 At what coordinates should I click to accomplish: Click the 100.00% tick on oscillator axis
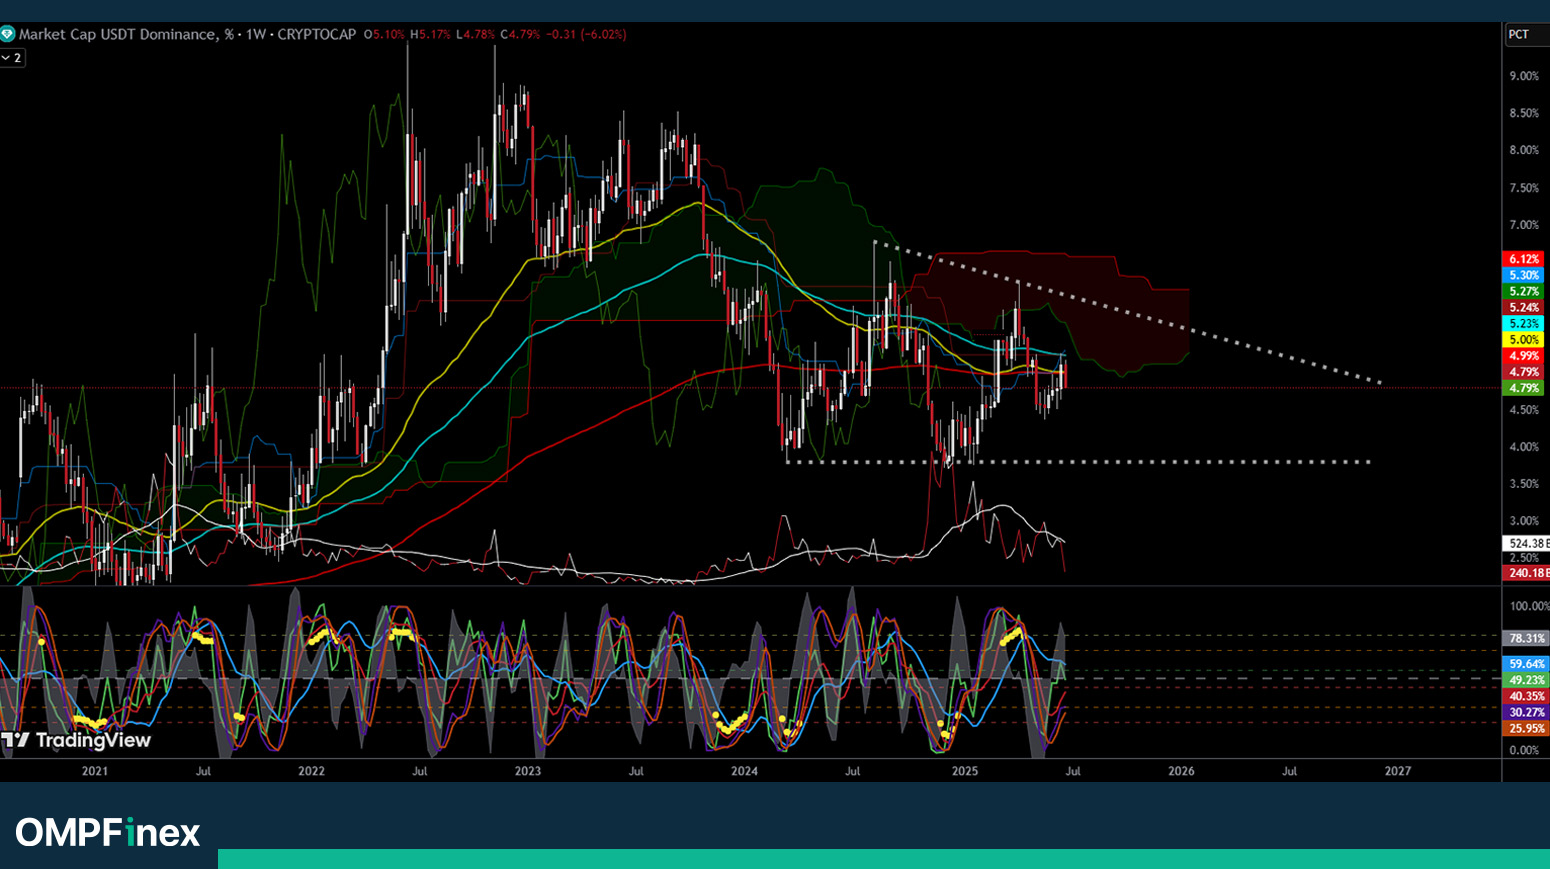point(1529,606)
